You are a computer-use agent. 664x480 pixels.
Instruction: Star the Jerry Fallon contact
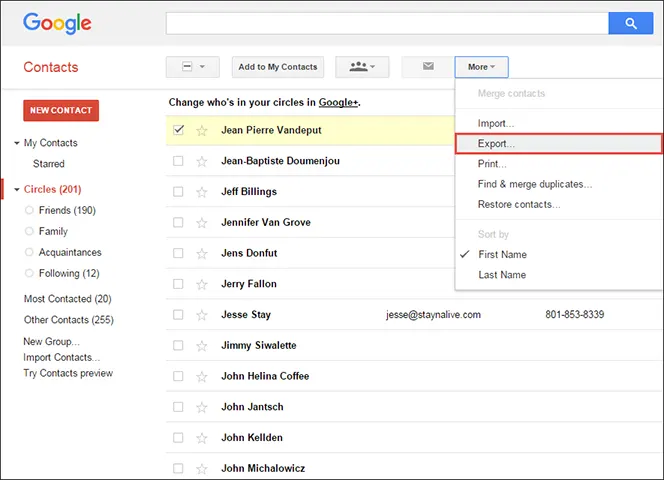pos(202,284)
